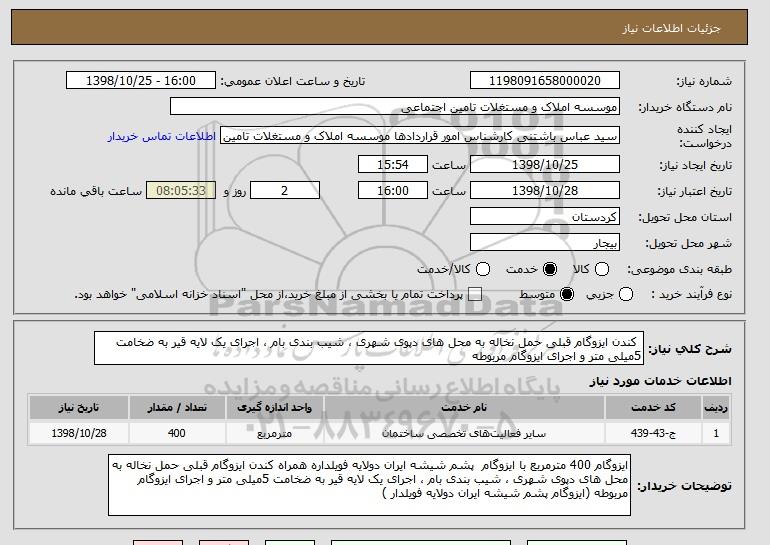Click the کد خدمت column header

click(653, 408)
